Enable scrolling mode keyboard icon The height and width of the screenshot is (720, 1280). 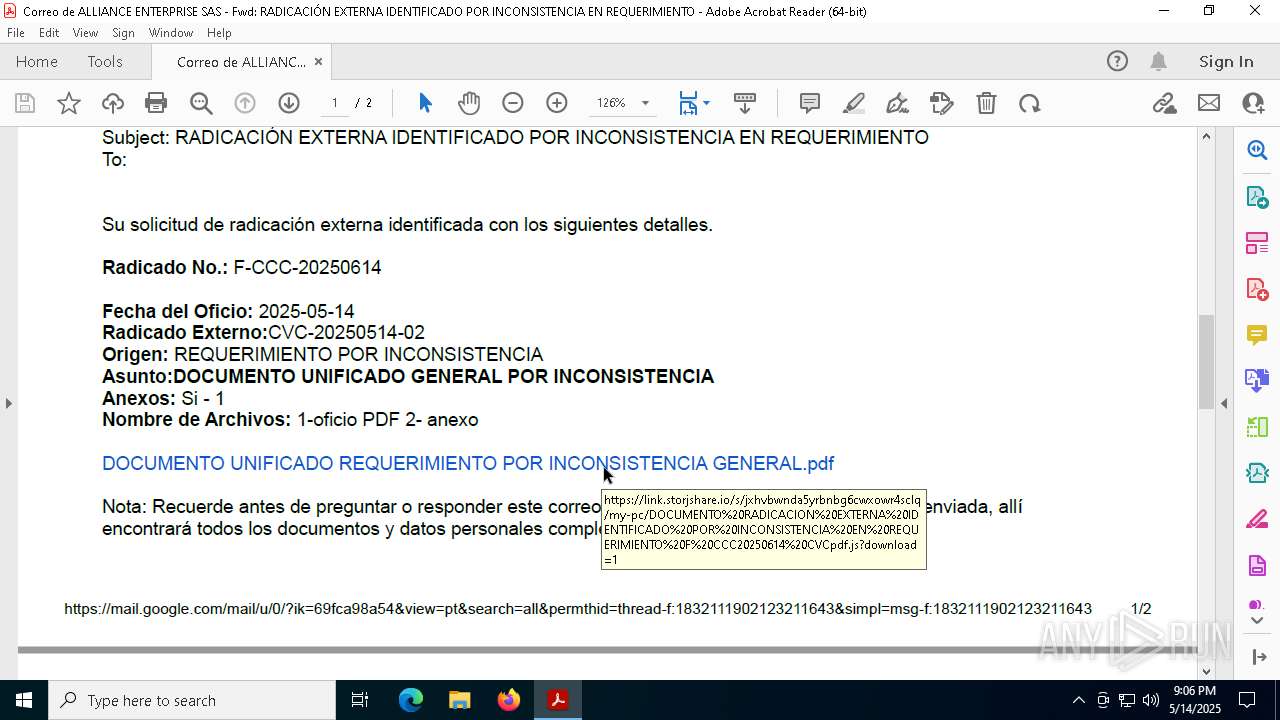(745, 103)
